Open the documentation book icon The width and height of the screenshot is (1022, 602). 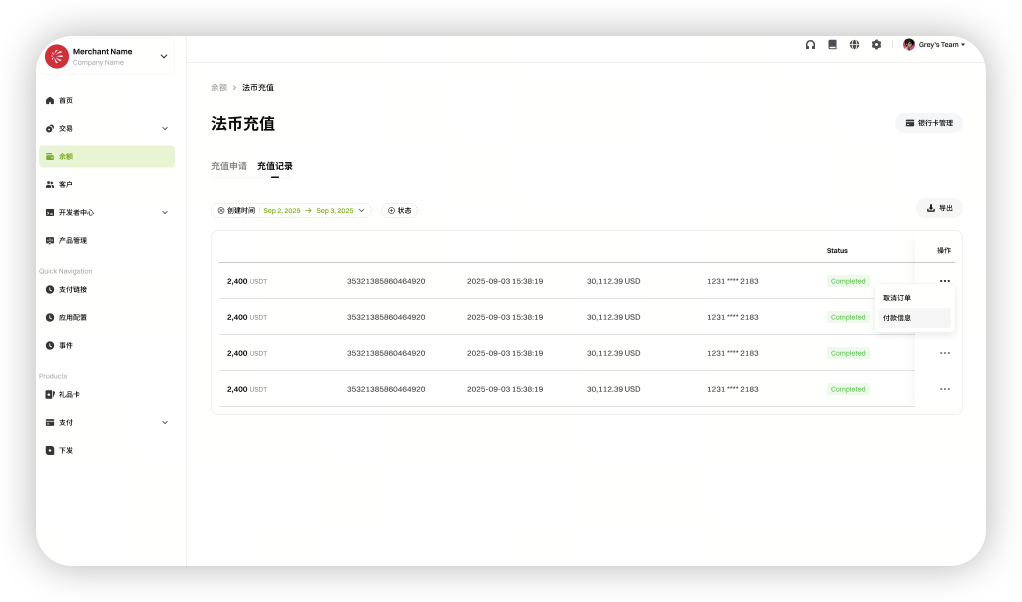[x=832, y=45]
